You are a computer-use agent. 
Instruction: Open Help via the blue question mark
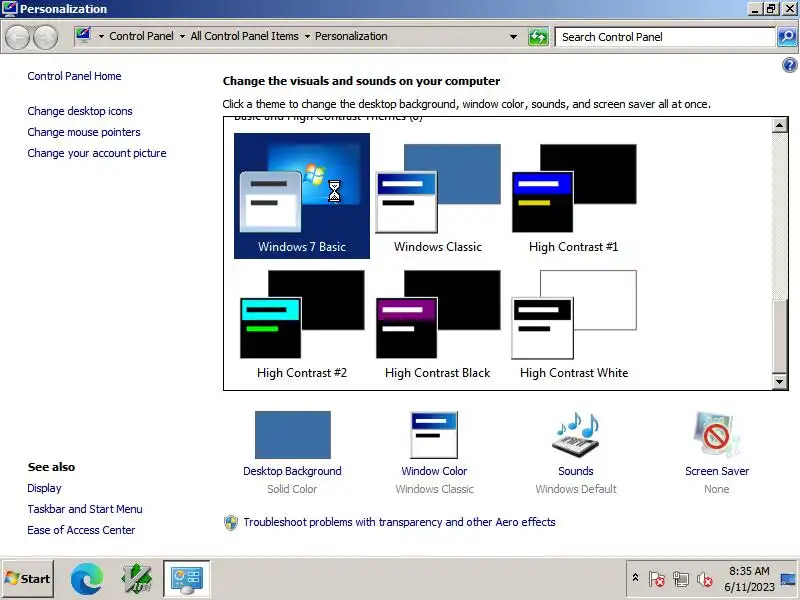click(x=789, y=65)
